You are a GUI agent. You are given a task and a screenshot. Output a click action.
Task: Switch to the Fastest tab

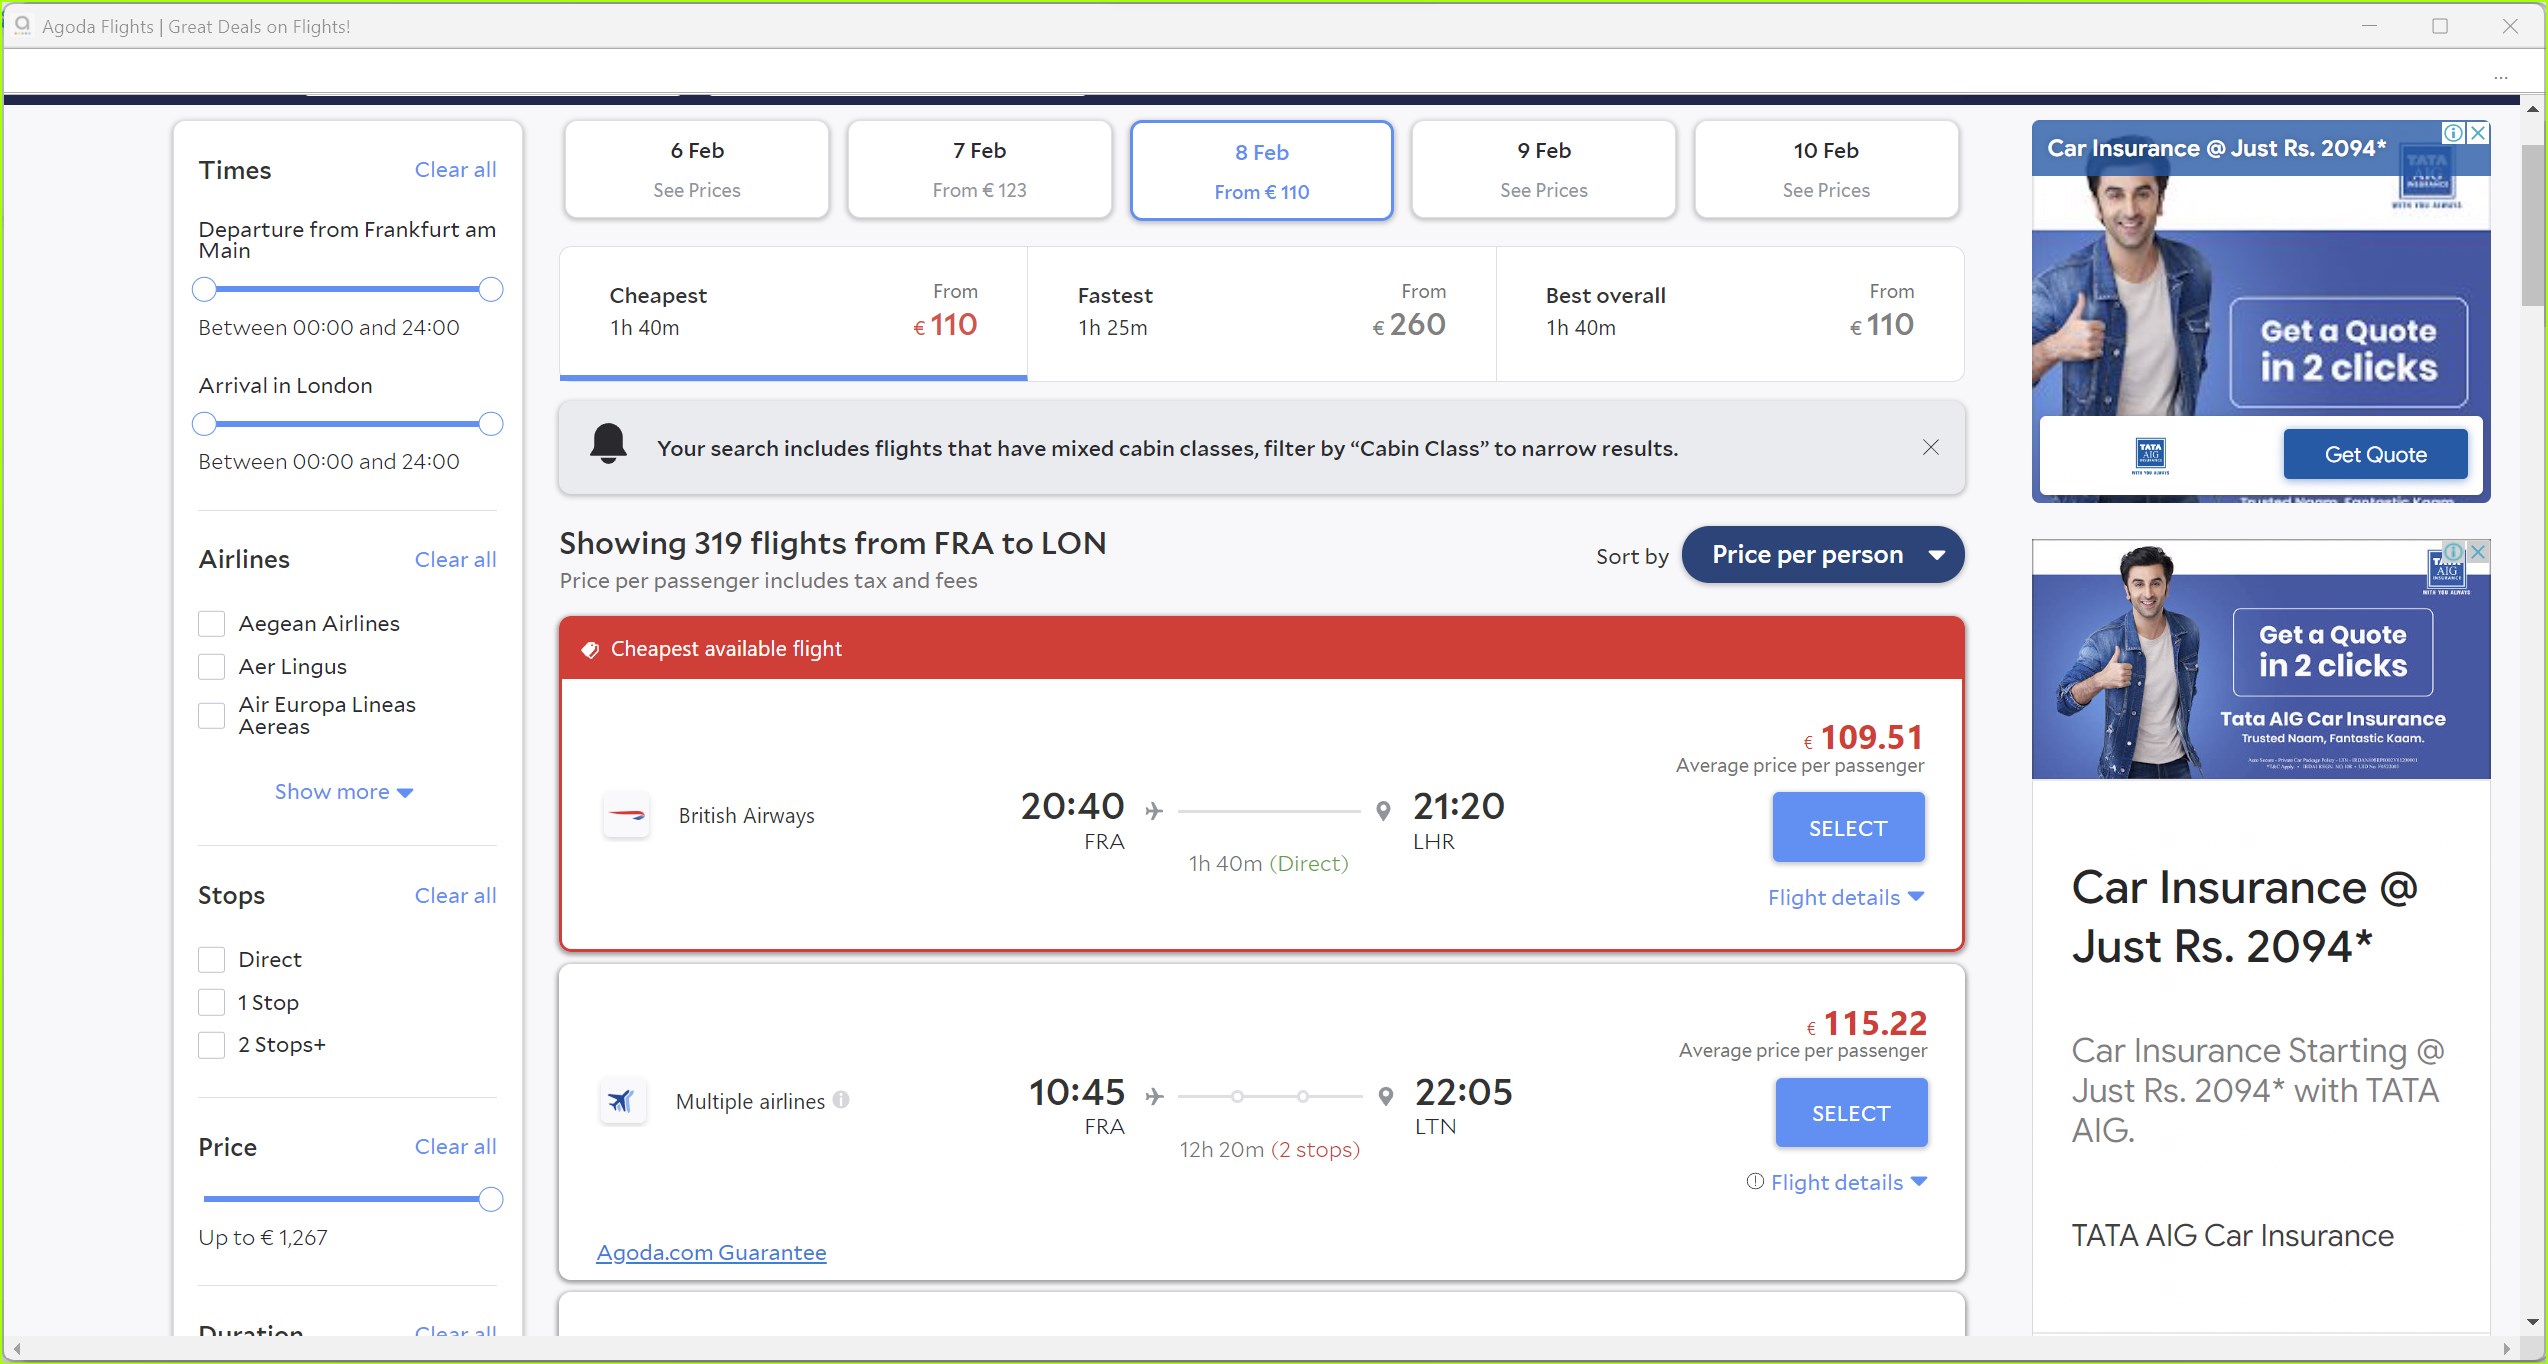pyautogui.click(x=1261, y=313)
